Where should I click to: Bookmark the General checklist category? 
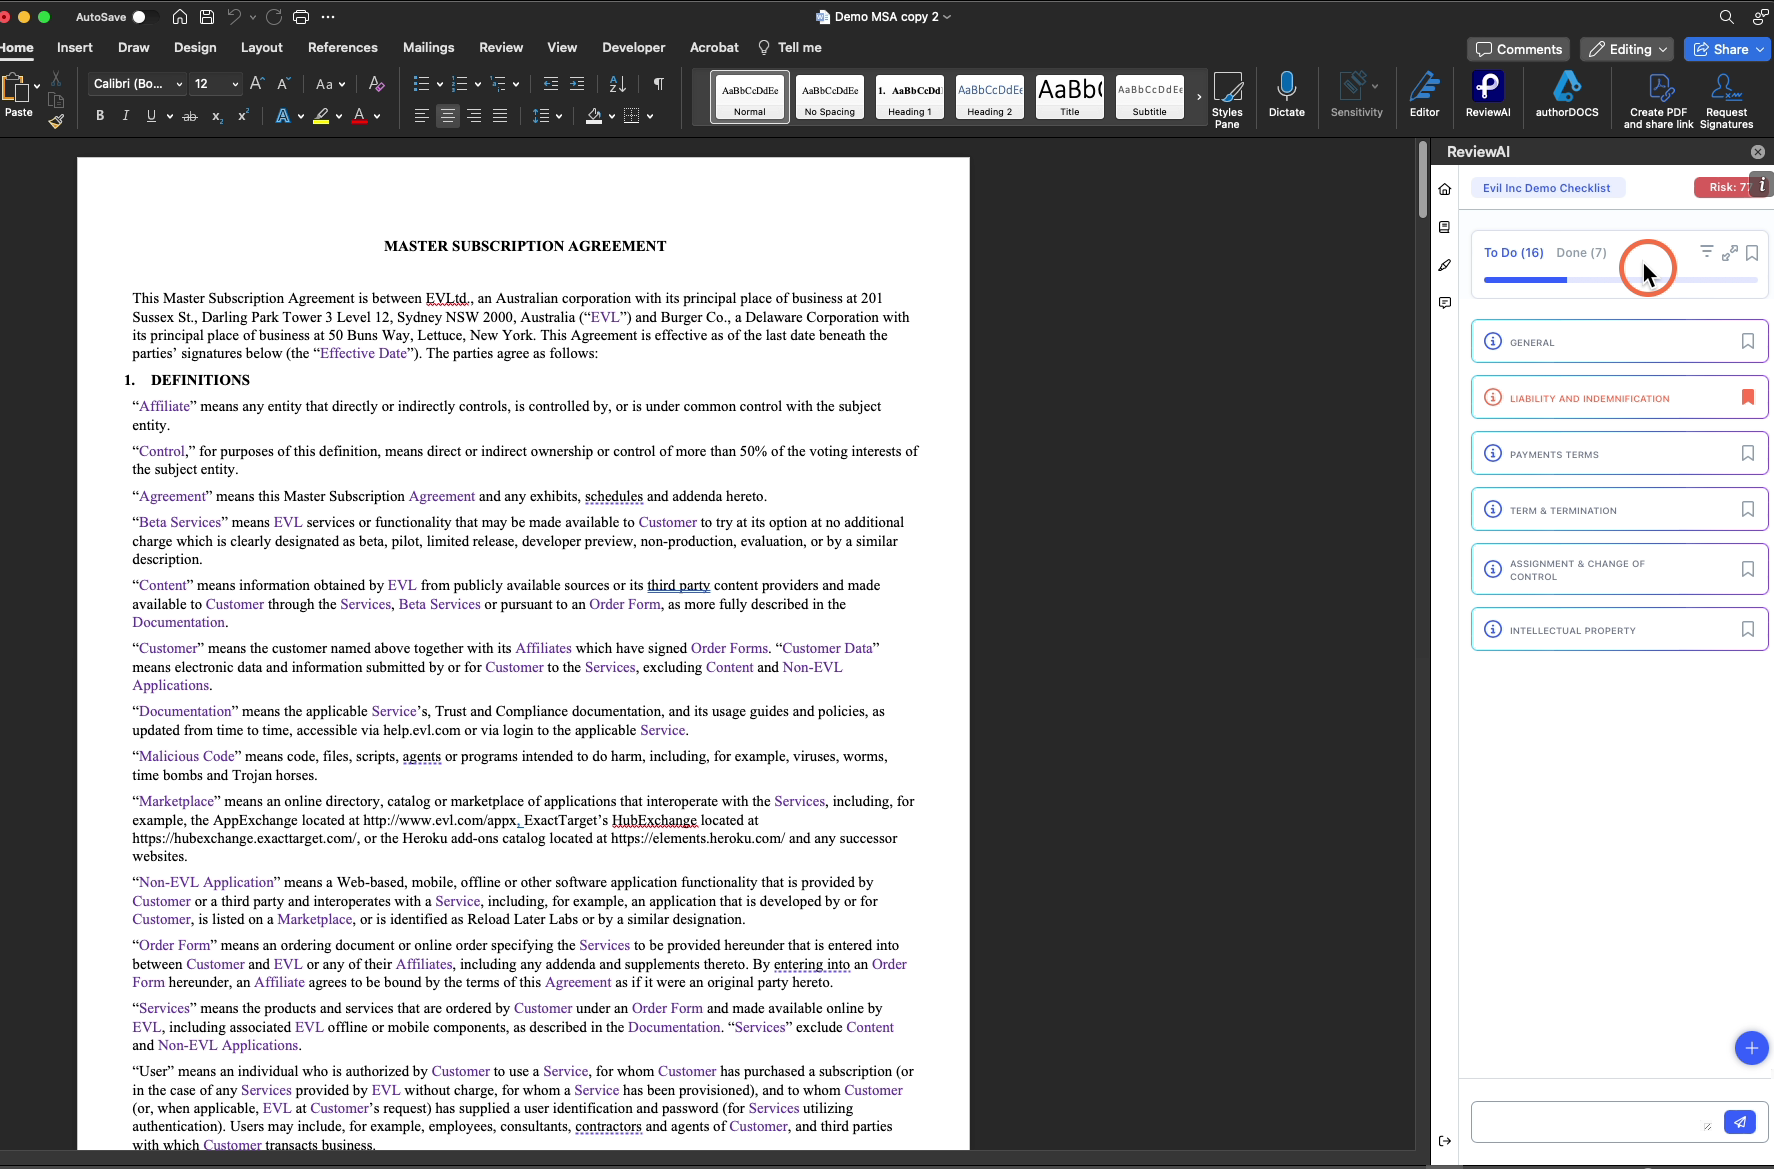pos(1747,342)
